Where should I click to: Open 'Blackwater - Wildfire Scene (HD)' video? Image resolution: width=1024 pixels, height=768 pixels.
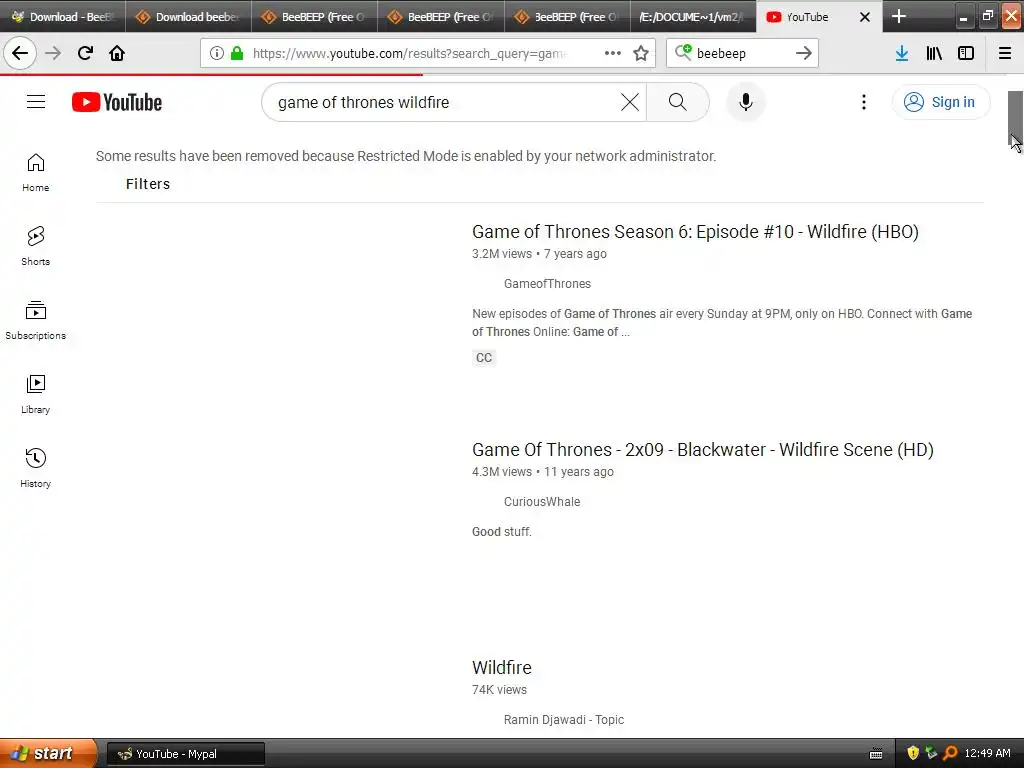(x=703, y=450)
